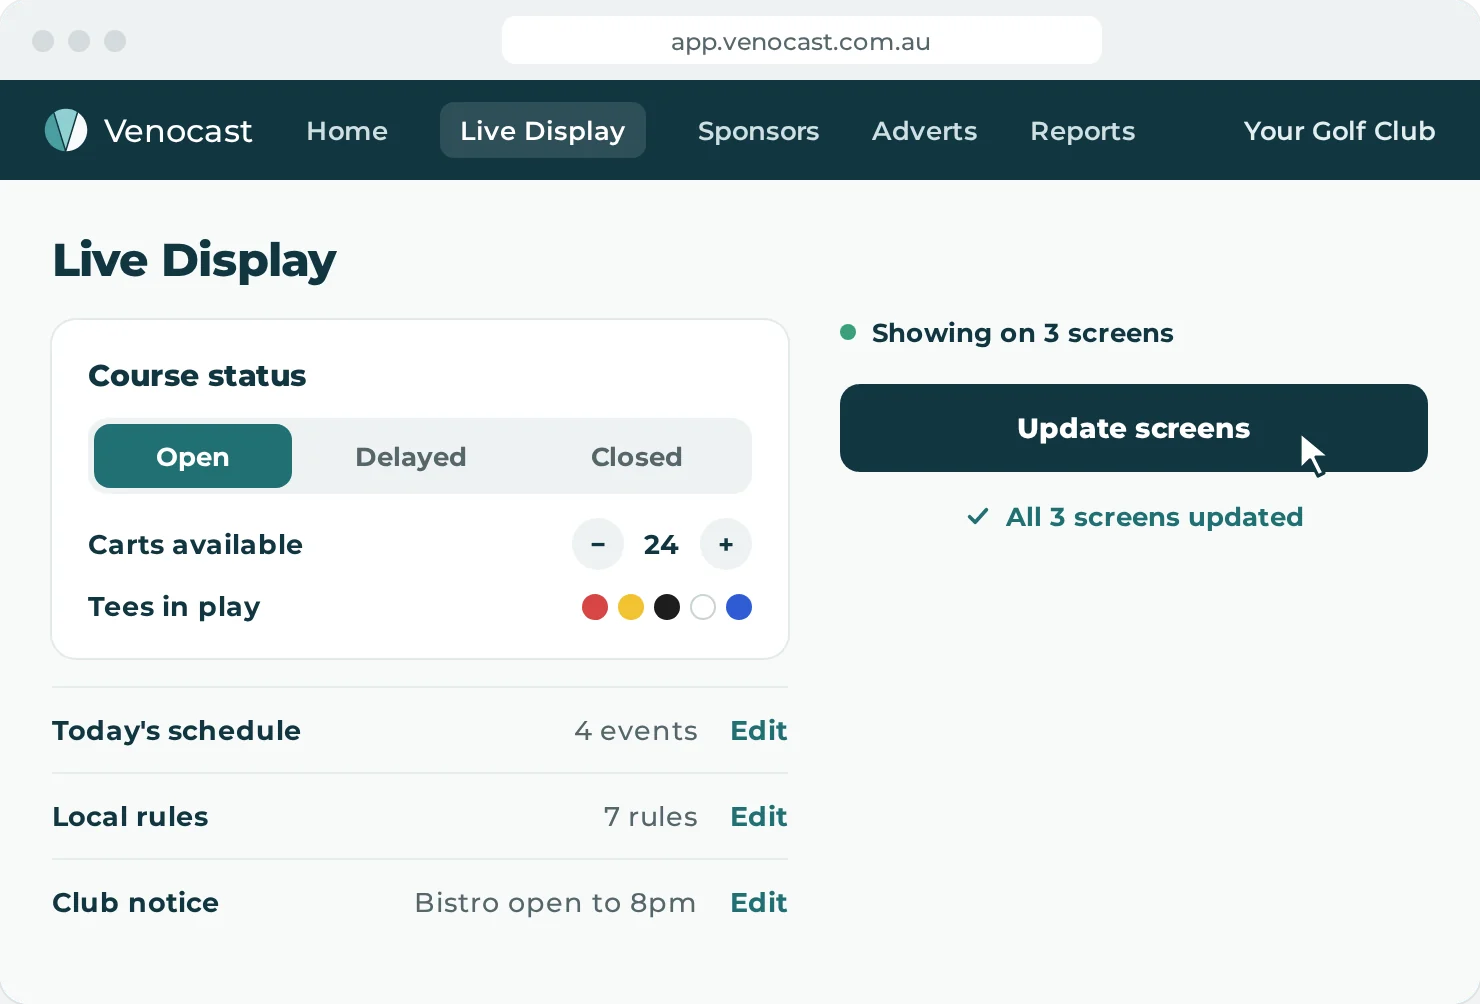Toggle the red tee marker
The width and height of the screenshot is (1480, 1004).
[595, 607]
